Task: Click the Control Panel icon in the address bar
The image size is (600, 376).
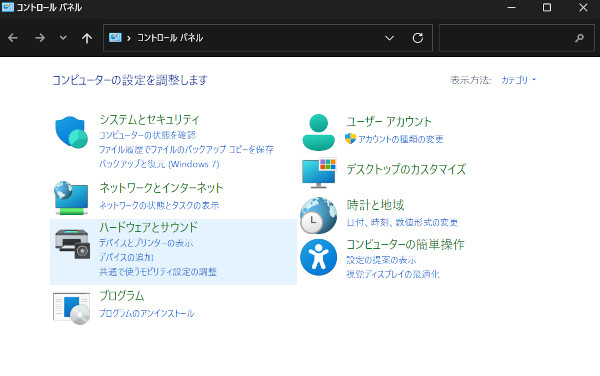Action: [115, 37]
